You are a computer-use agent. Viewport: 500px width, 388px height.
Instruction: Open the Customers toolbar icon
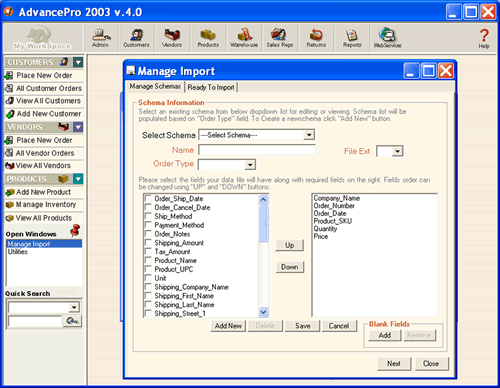(136, 38)
